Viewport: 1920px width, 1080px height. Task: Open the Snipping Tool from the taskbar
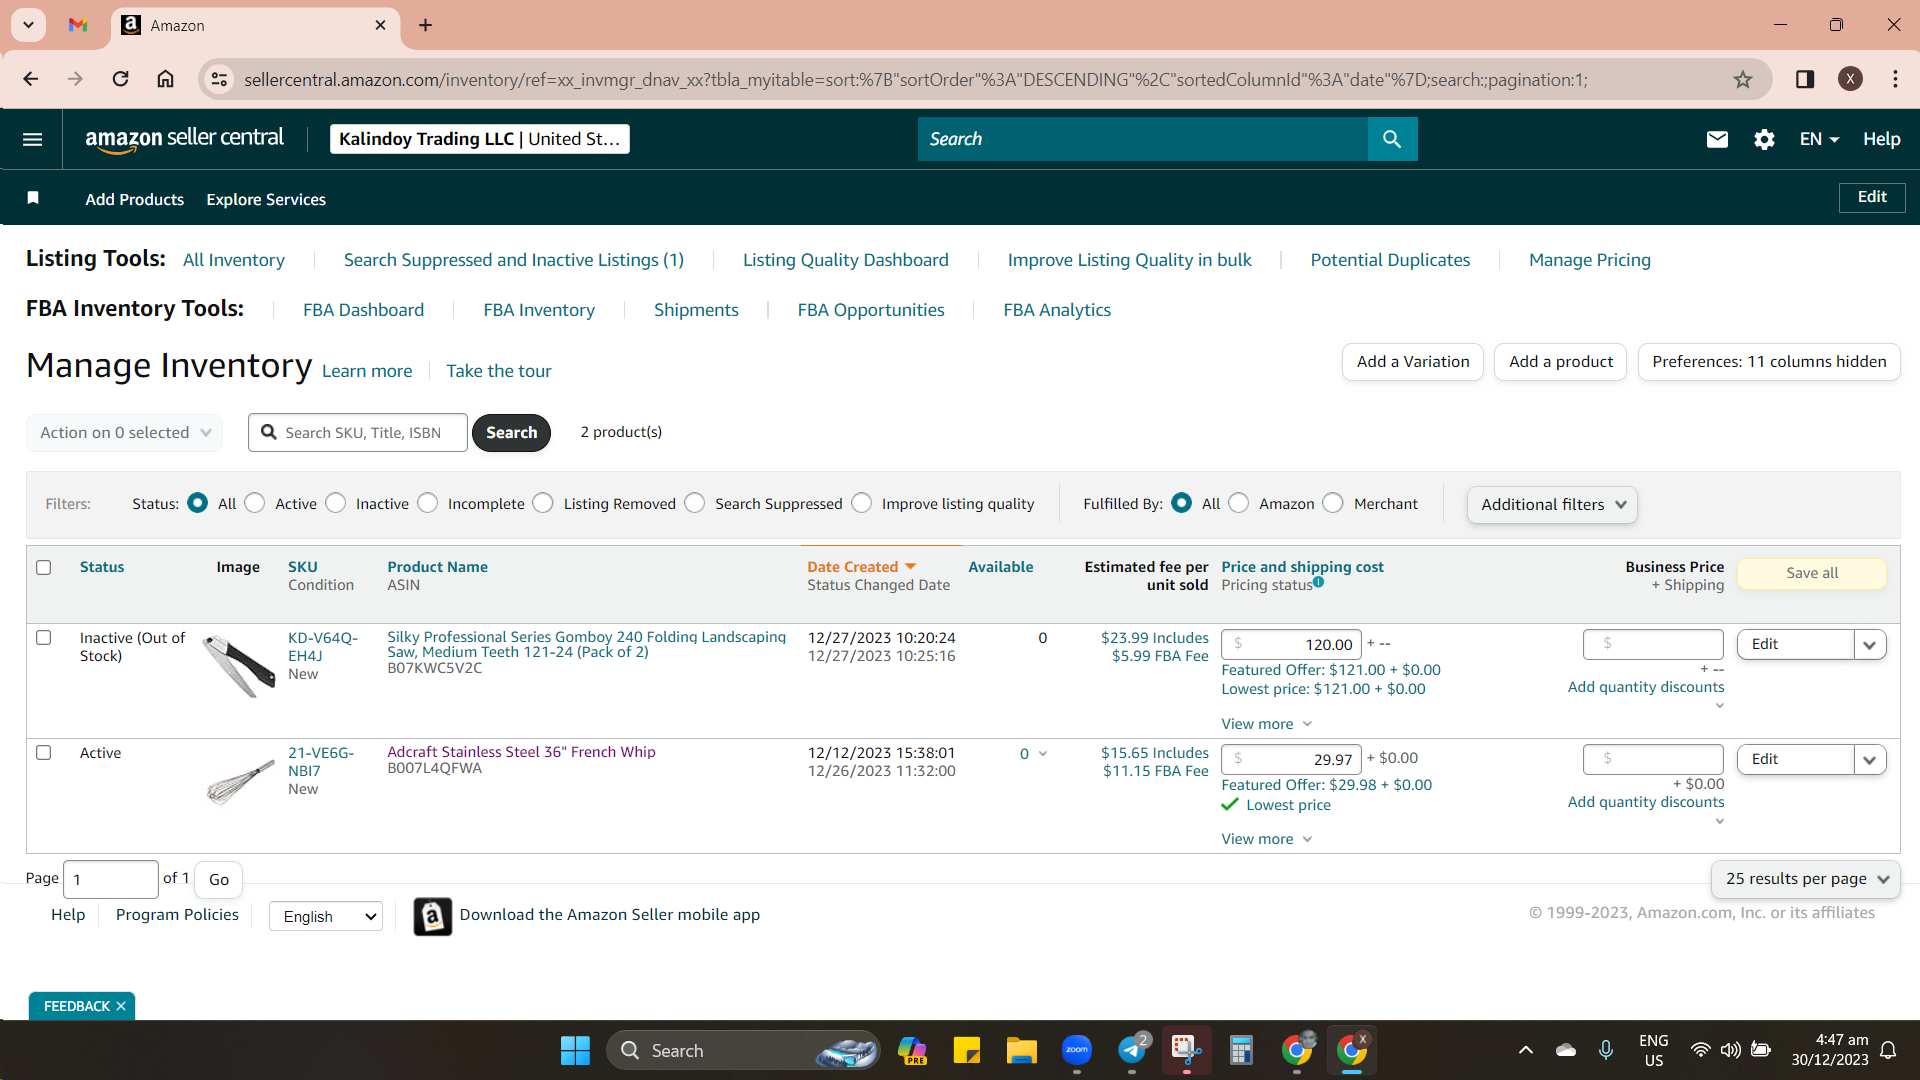1186,1050
